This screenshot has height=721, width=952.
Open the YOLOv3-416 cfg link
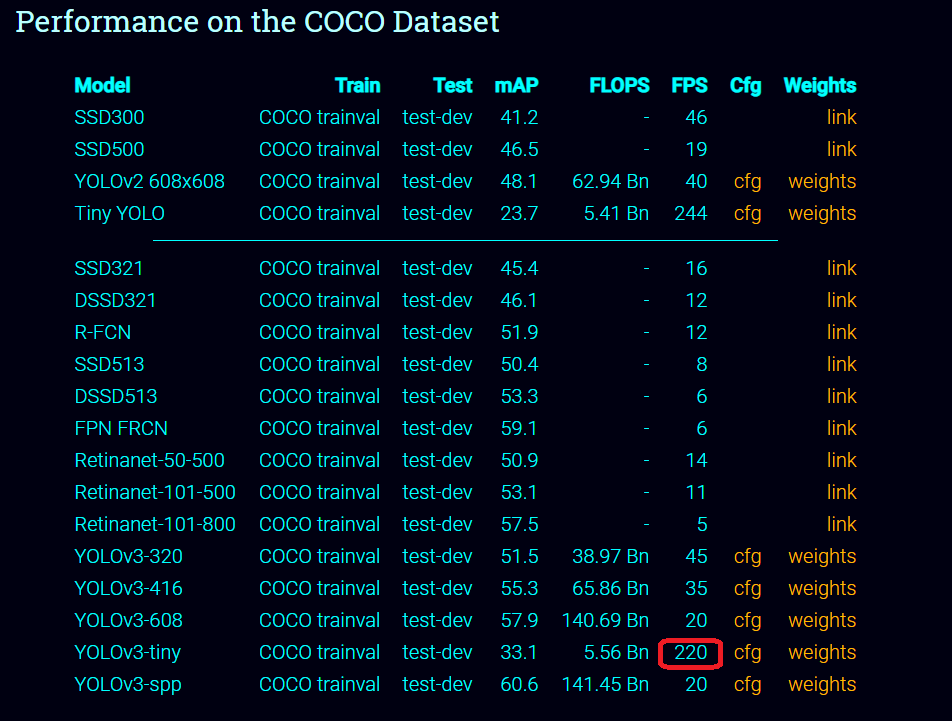tap(747, 589)
